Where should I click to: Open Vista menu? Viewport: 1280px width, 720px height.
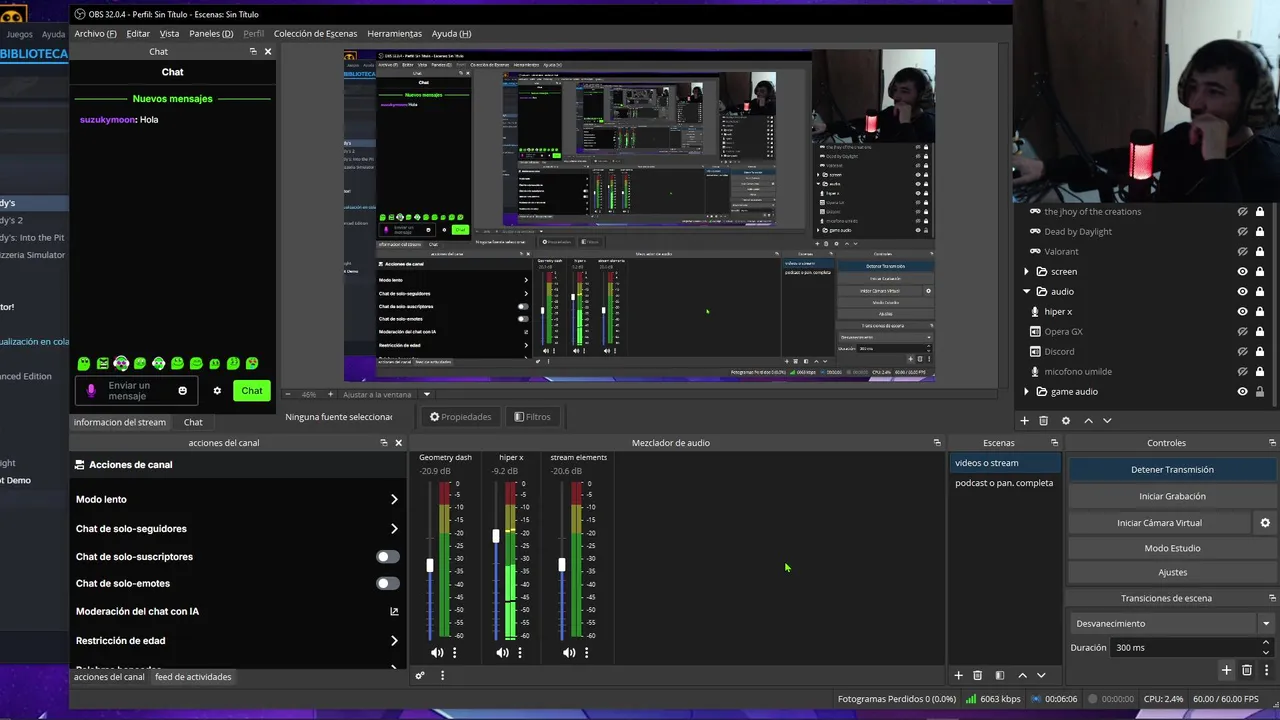tap(169, 33)
